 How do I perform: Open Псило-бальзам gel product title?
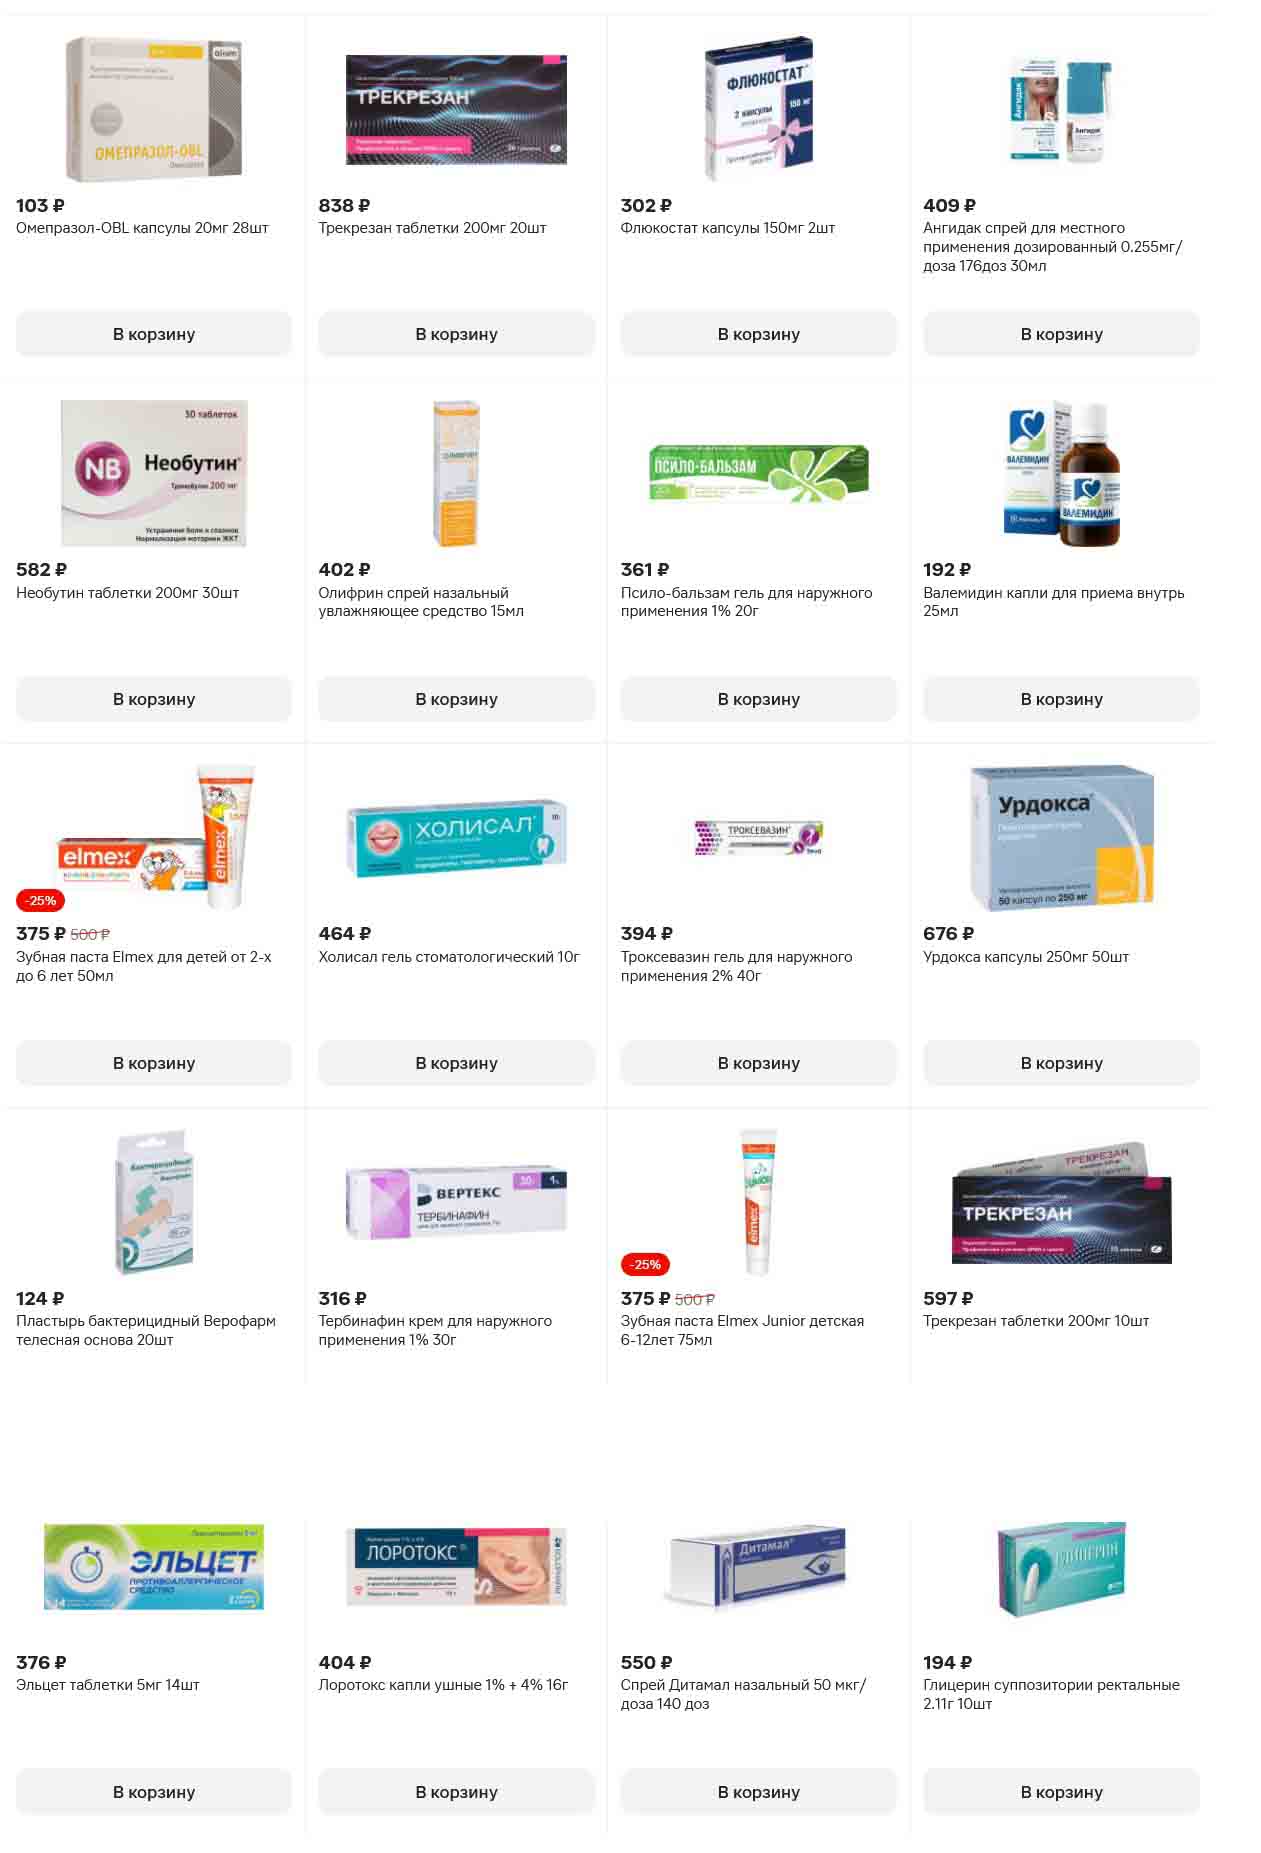pos(746,602)
